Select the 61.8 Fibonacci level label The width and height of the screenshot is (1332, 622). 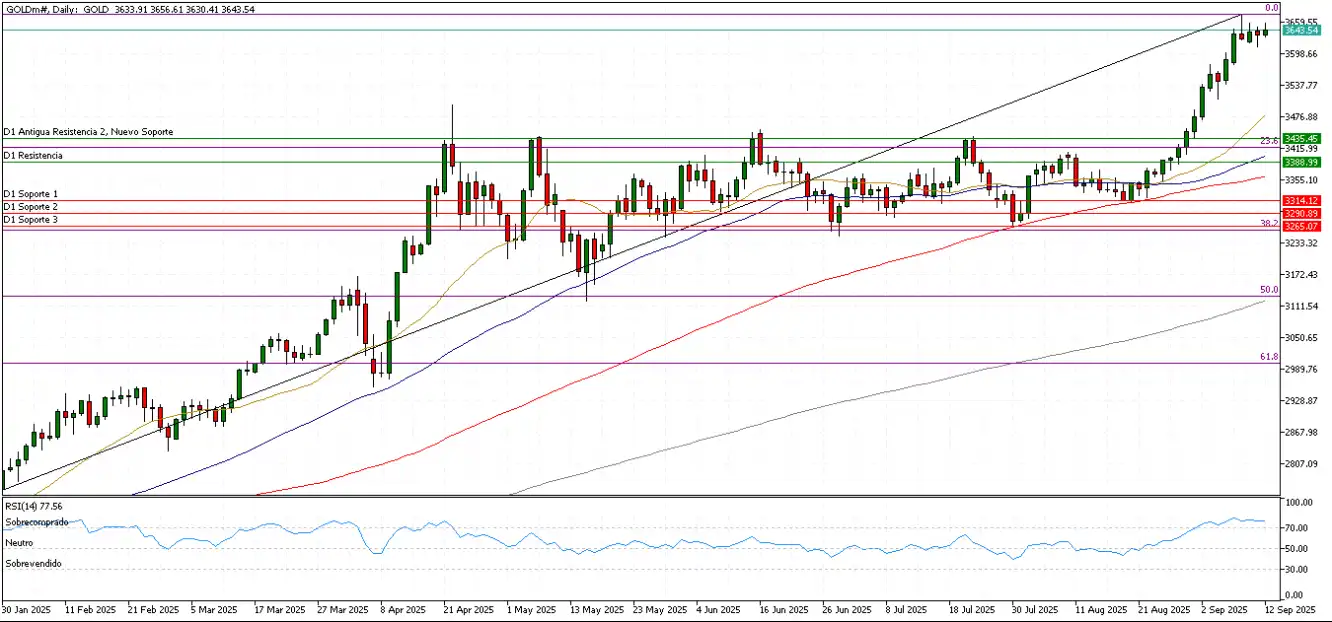point(1269,356)
